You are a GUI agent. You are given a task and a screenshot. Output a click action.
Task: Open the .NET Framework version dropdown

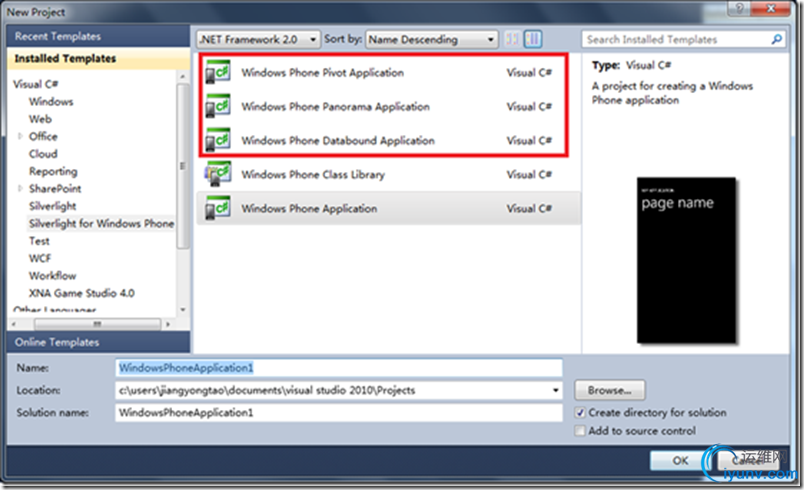click(x=258, y=39)
